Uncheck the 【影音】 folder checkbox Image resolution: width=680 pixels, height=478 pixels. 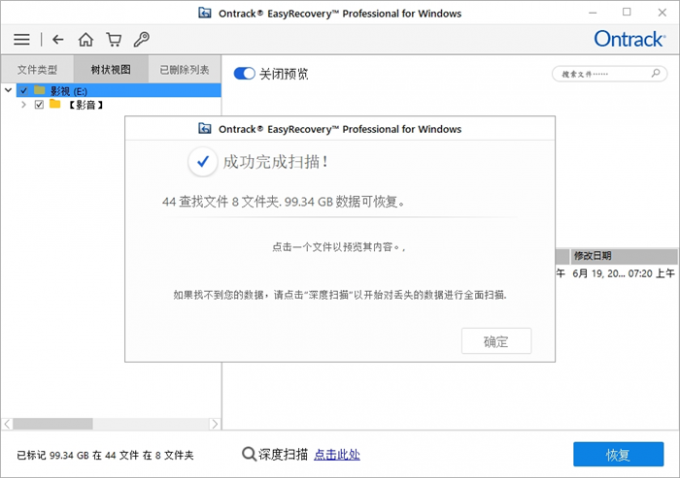[39, 104]
